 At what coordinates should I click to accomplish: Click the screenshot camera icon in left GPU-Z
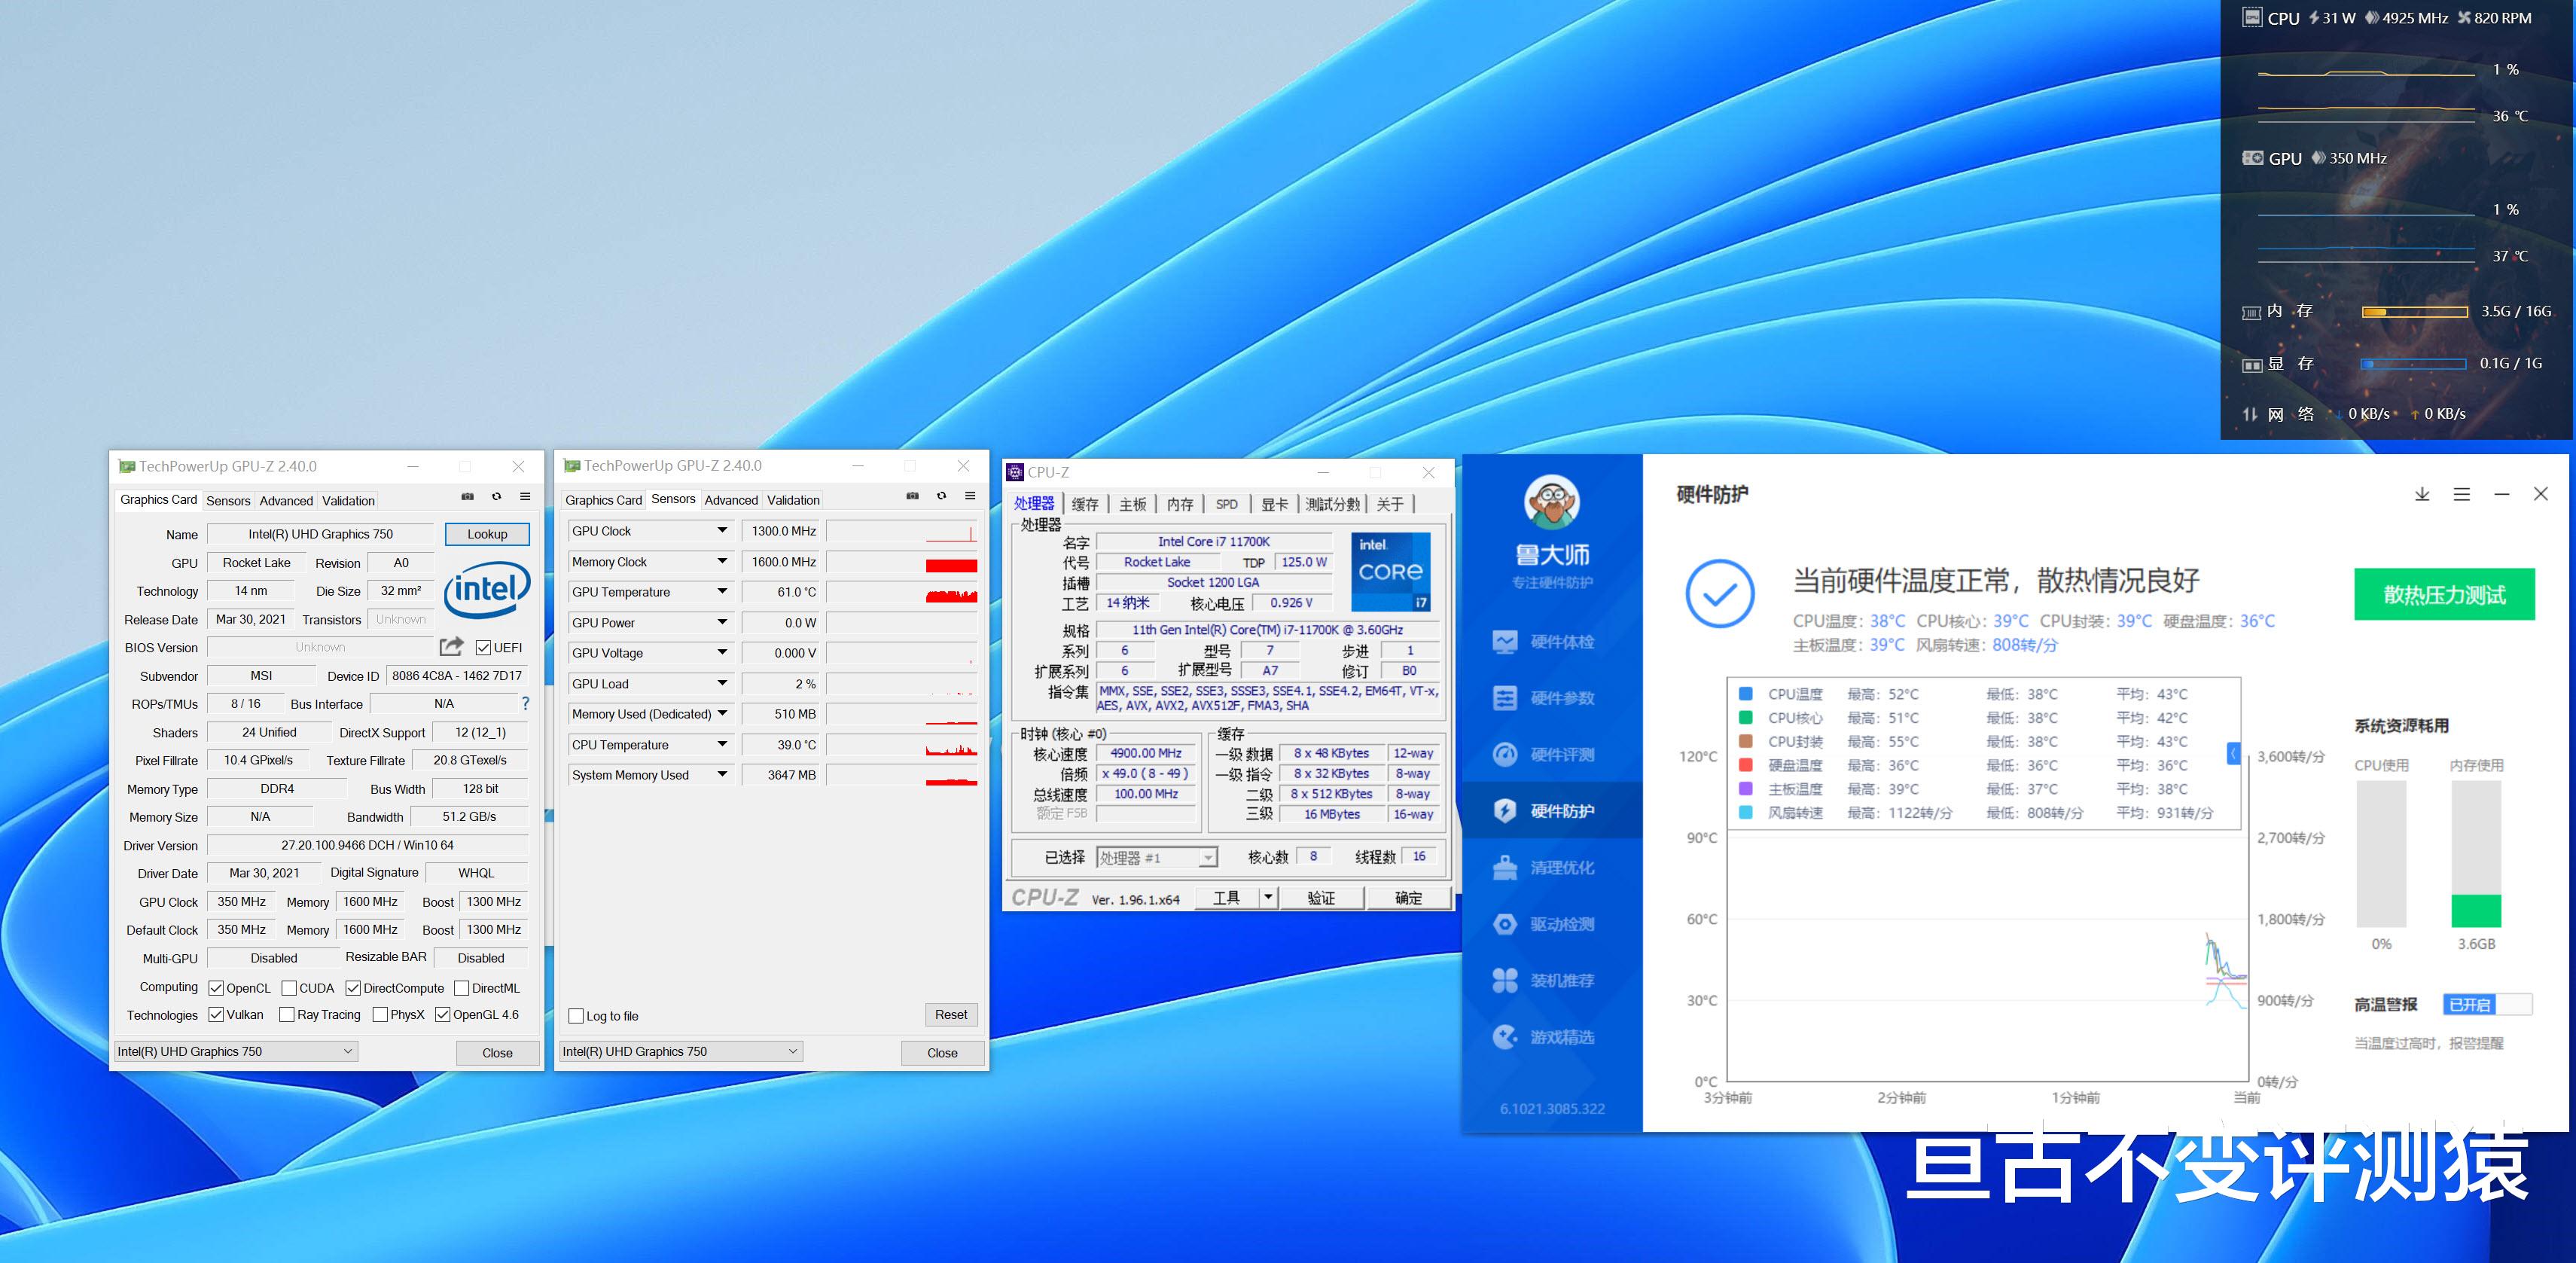coord(467,497)
